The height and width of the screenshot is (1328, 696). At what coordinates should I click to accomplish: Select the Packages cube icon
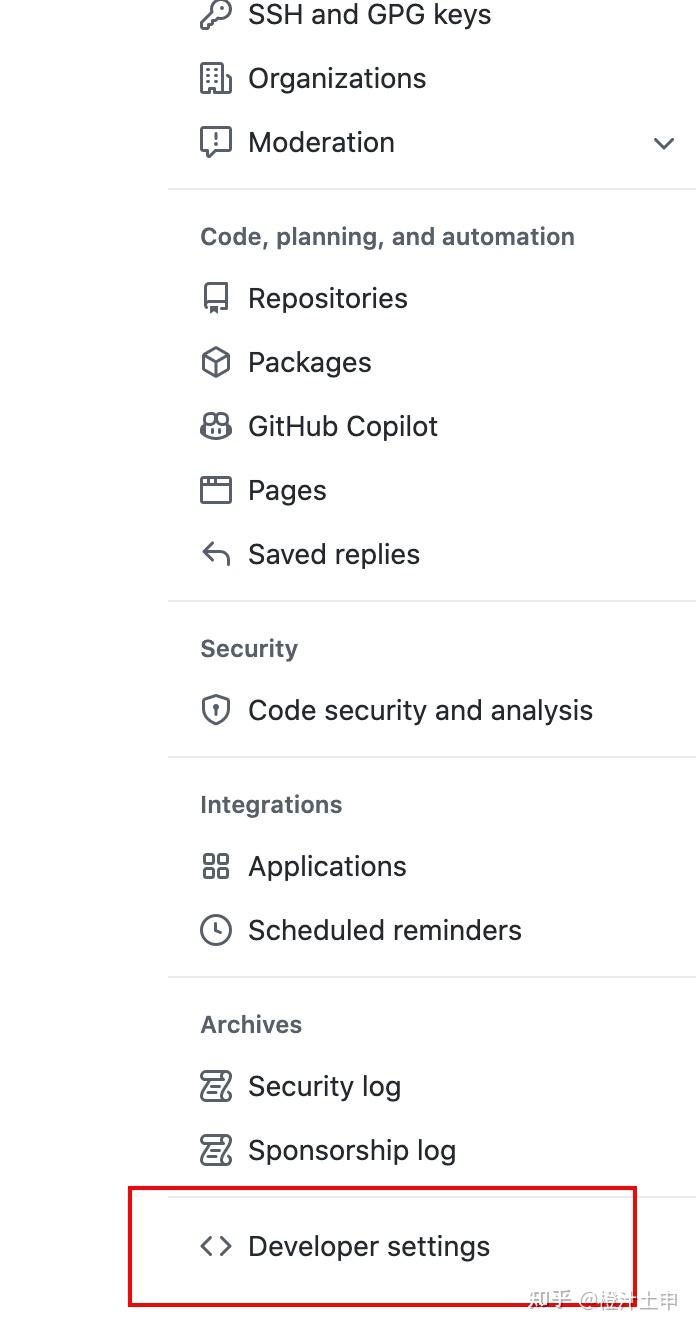[x=216, y=362]
